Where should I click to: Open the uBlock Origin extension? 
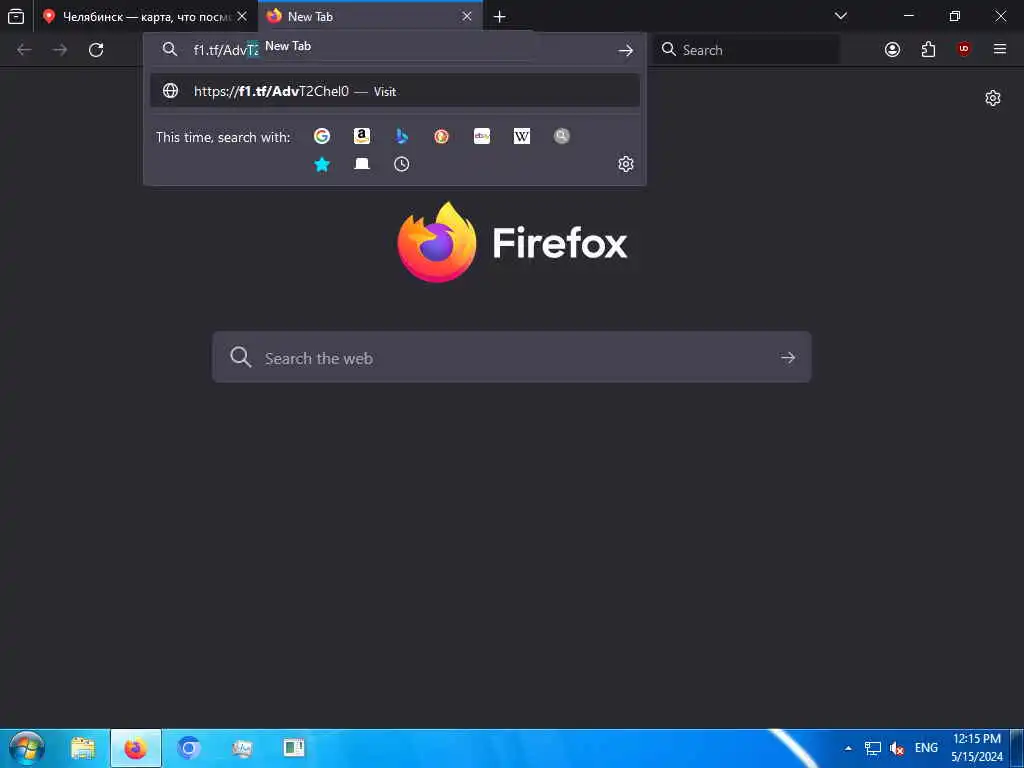click(x=964, y=50)
